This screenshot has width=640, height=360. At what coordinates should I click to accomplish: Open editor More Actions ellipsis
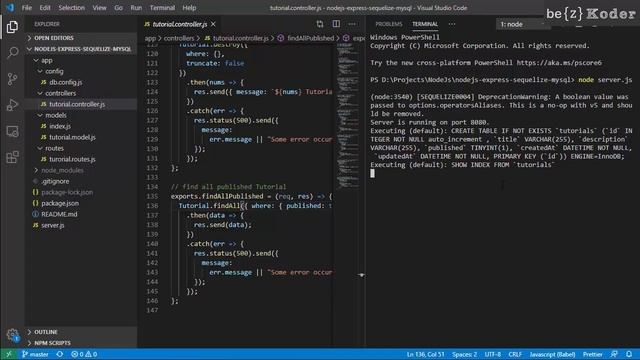[x=352, y=24]
